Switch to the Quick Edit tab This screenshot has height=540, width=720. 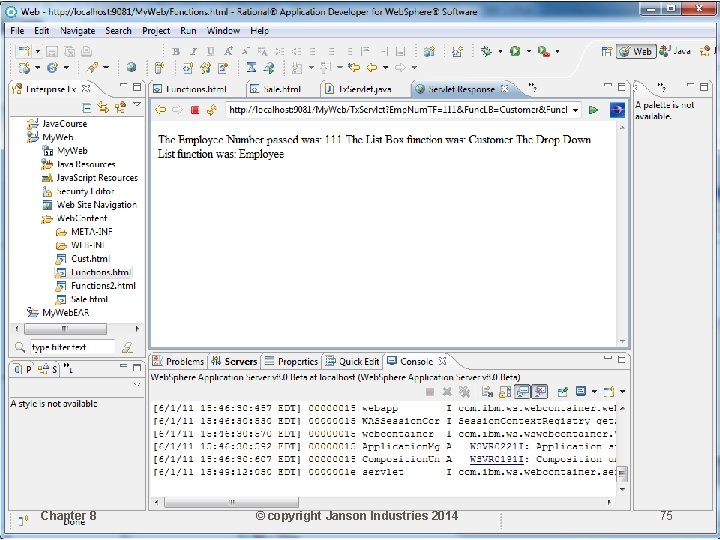pyautogui.click(x=353, y=362)
